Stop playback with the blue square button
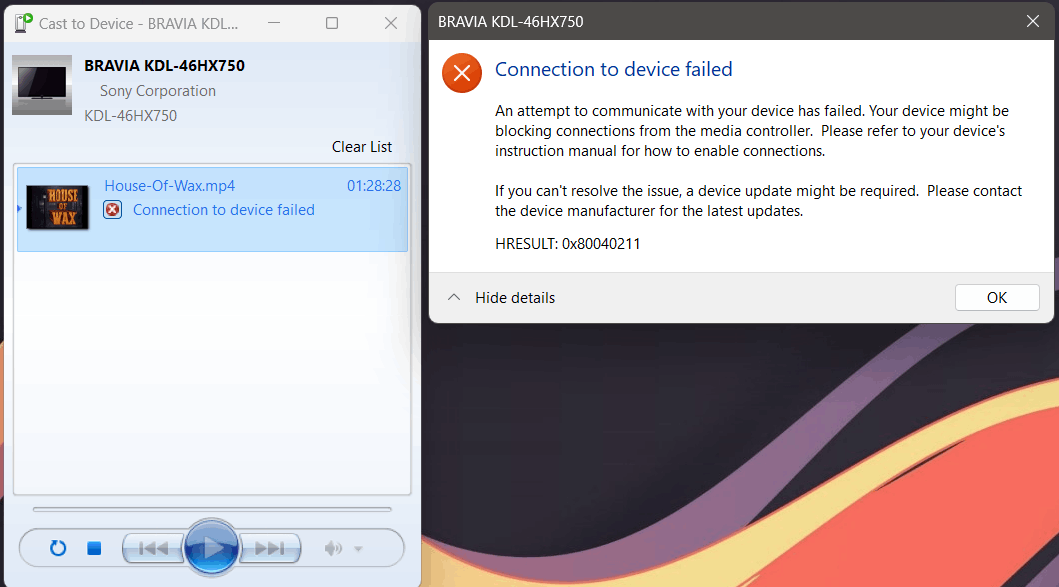The image size is (1059, 587). point(94,548)
